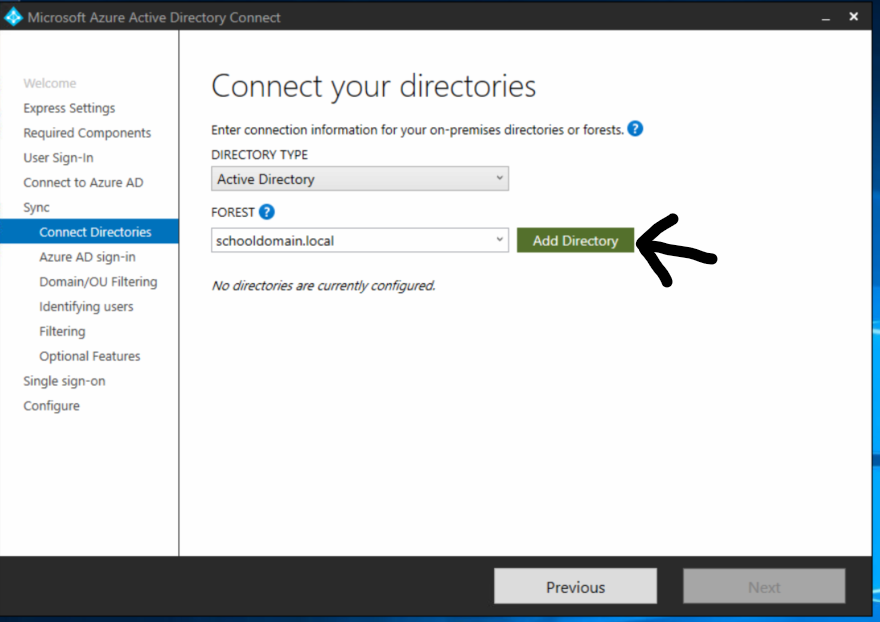
Task: Open the Filtering step
Action: tap(62, 331)
